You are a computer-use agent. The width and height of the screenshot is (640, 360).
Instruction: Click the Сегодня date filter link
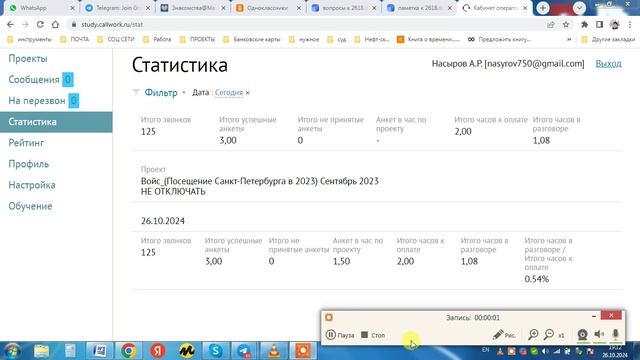pos(229,93)
